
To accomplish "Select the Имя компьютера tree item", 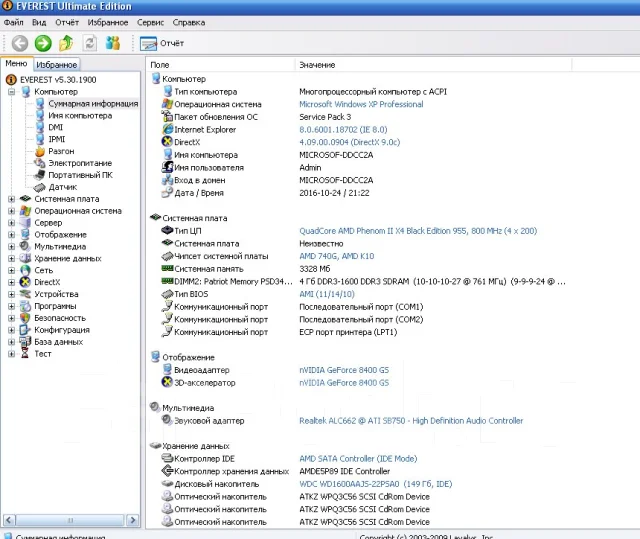I will coord(80,115).
